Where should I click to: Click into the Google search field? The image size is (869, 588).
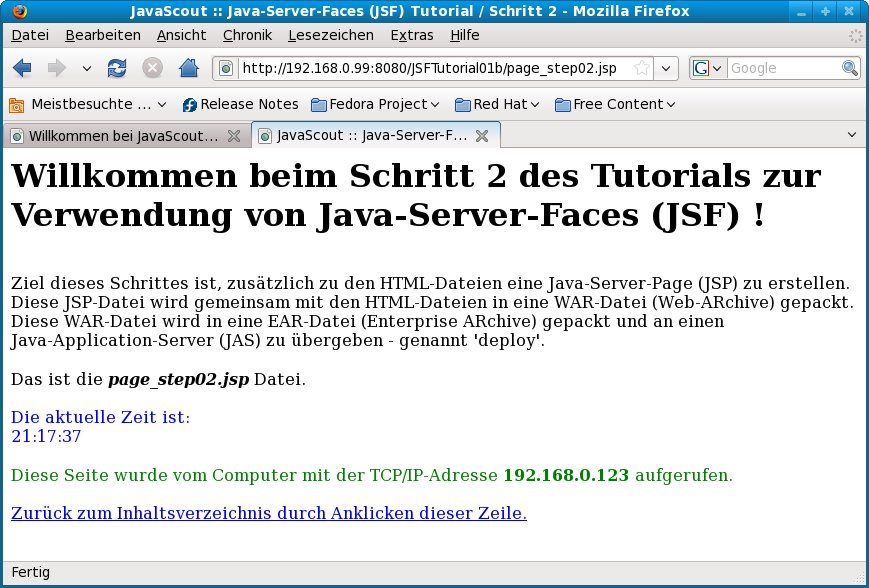tap(783, 68)
